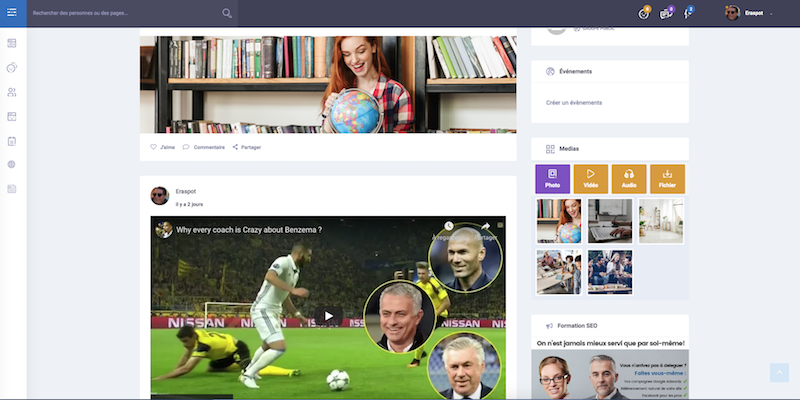
Task: Open the calendar events sidebar icon
Action: coord(12,141)
